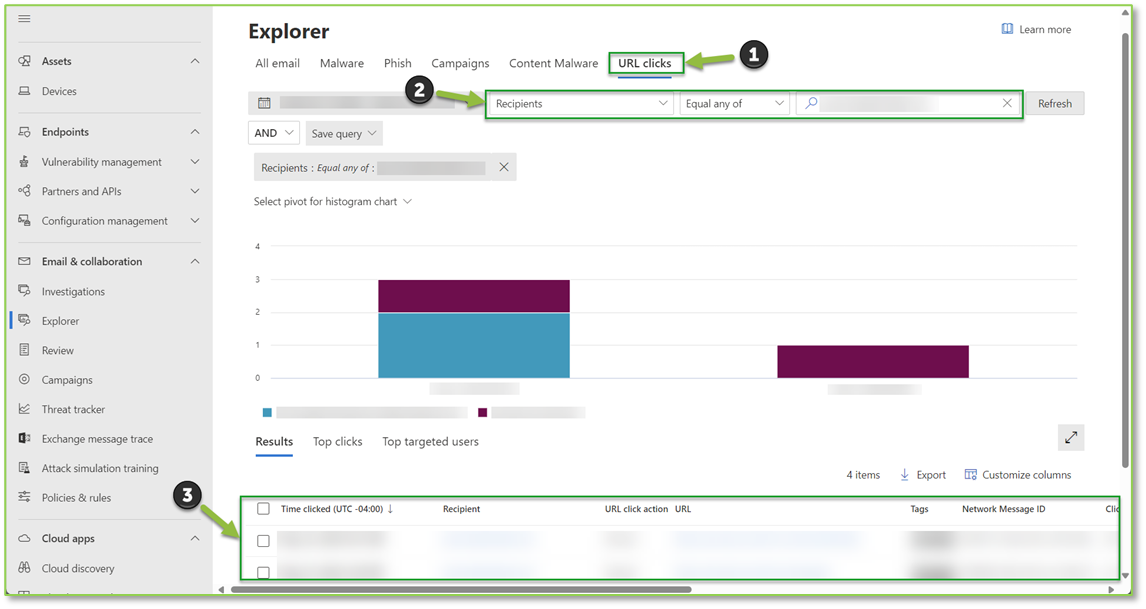Check the second result row checkbox
This screenshot has height=609, width=1146.
click(263, 572)
